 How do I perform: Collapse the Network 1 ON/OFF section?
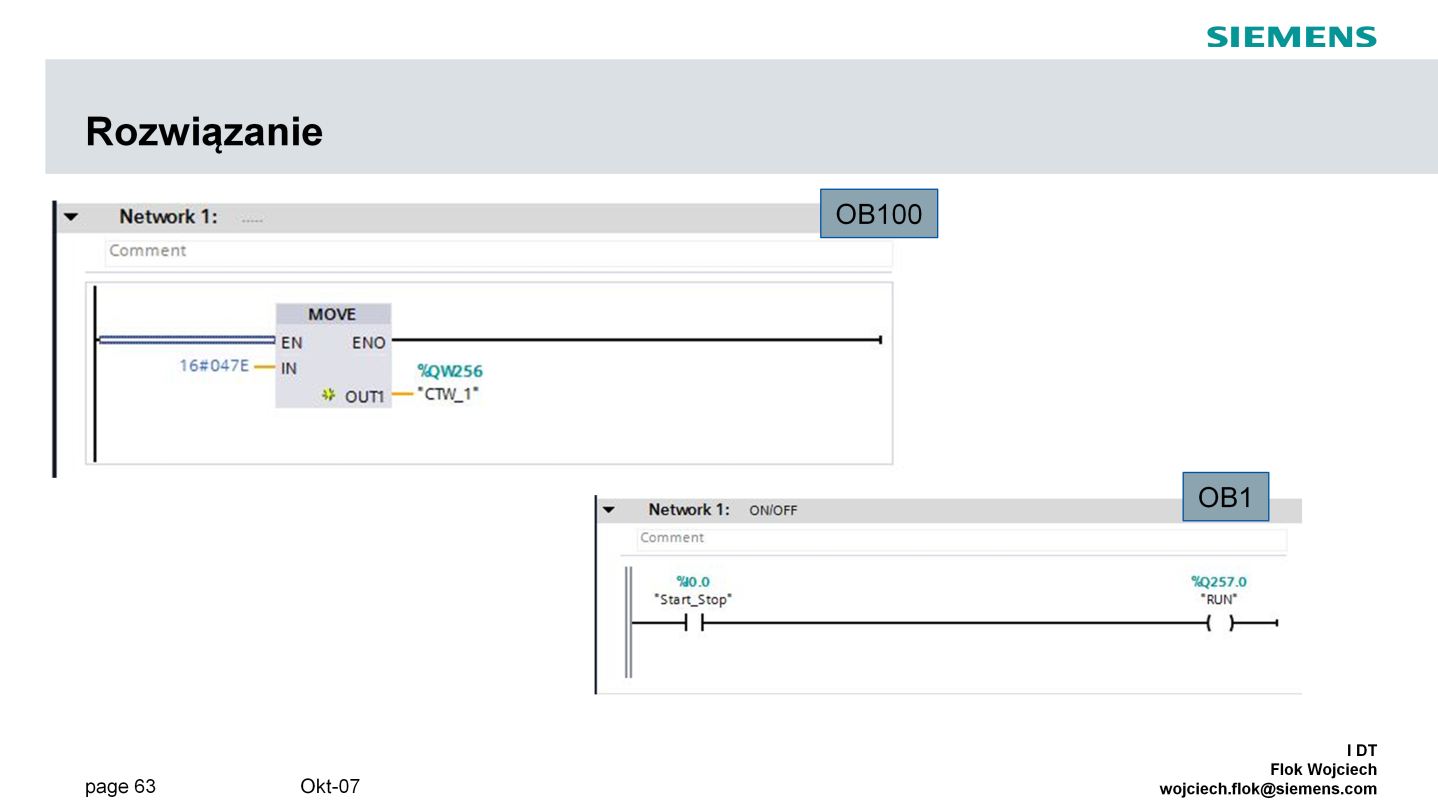pyautogui.click(x=608, y=510)
